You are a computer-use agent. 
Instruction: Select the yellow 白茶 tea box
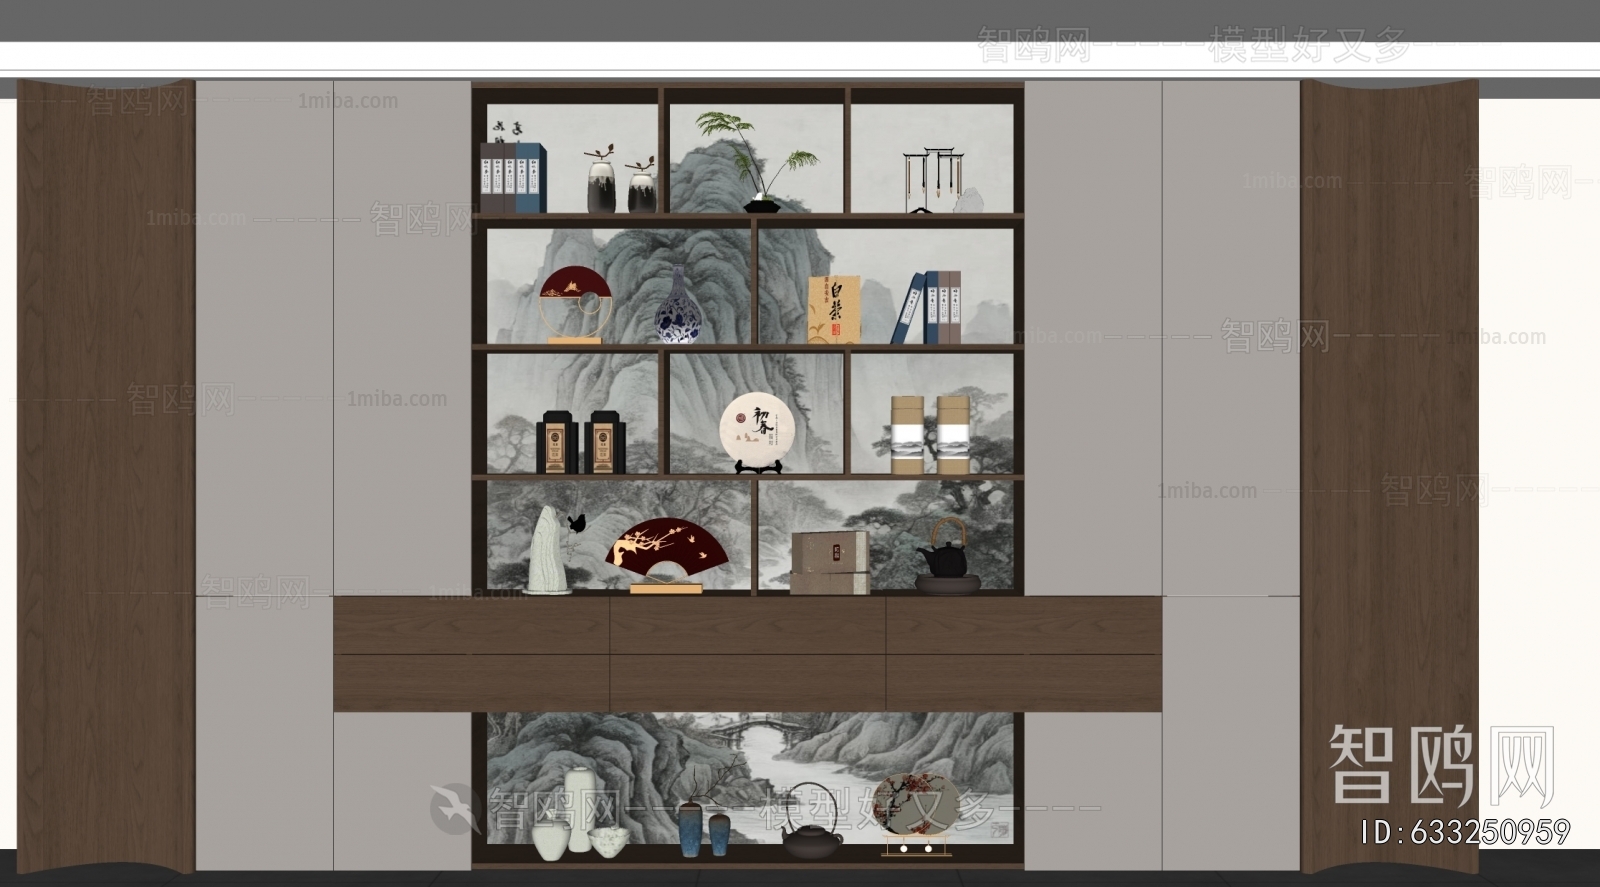pyautogui.click(x=834, y=309)
